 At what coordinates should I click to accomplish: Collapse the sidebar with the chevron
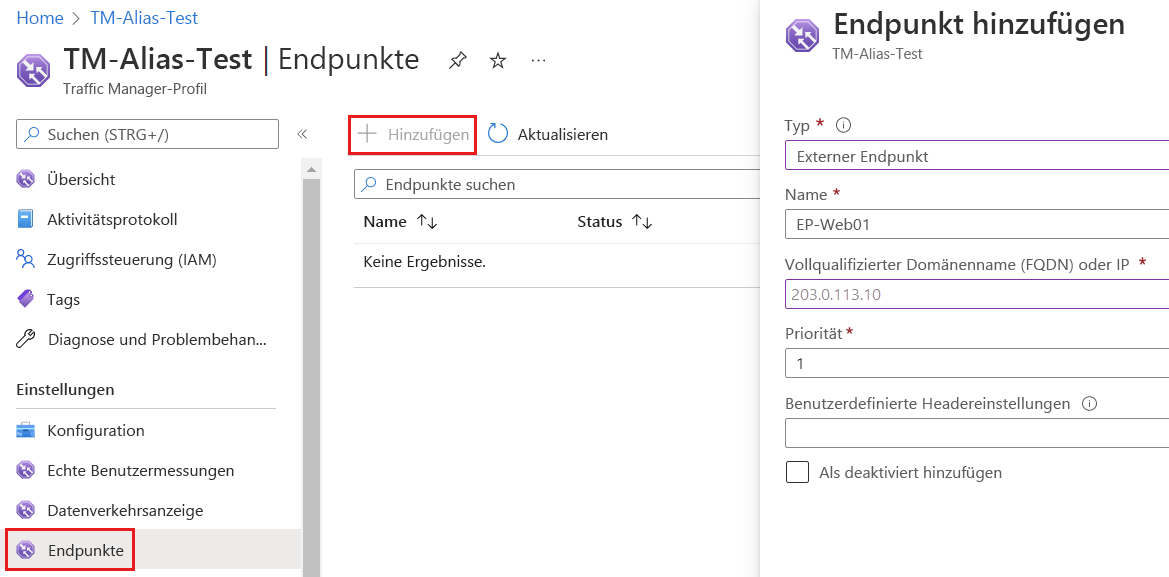coord(302,133)
